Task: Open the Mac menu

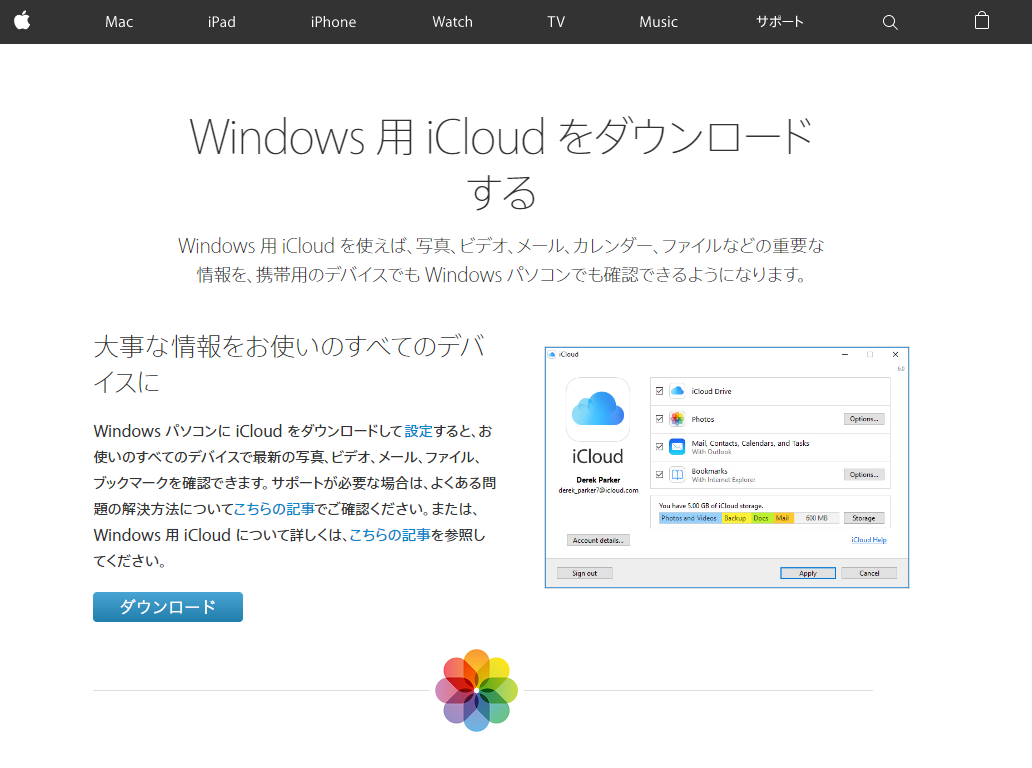Action: [119, 22]
